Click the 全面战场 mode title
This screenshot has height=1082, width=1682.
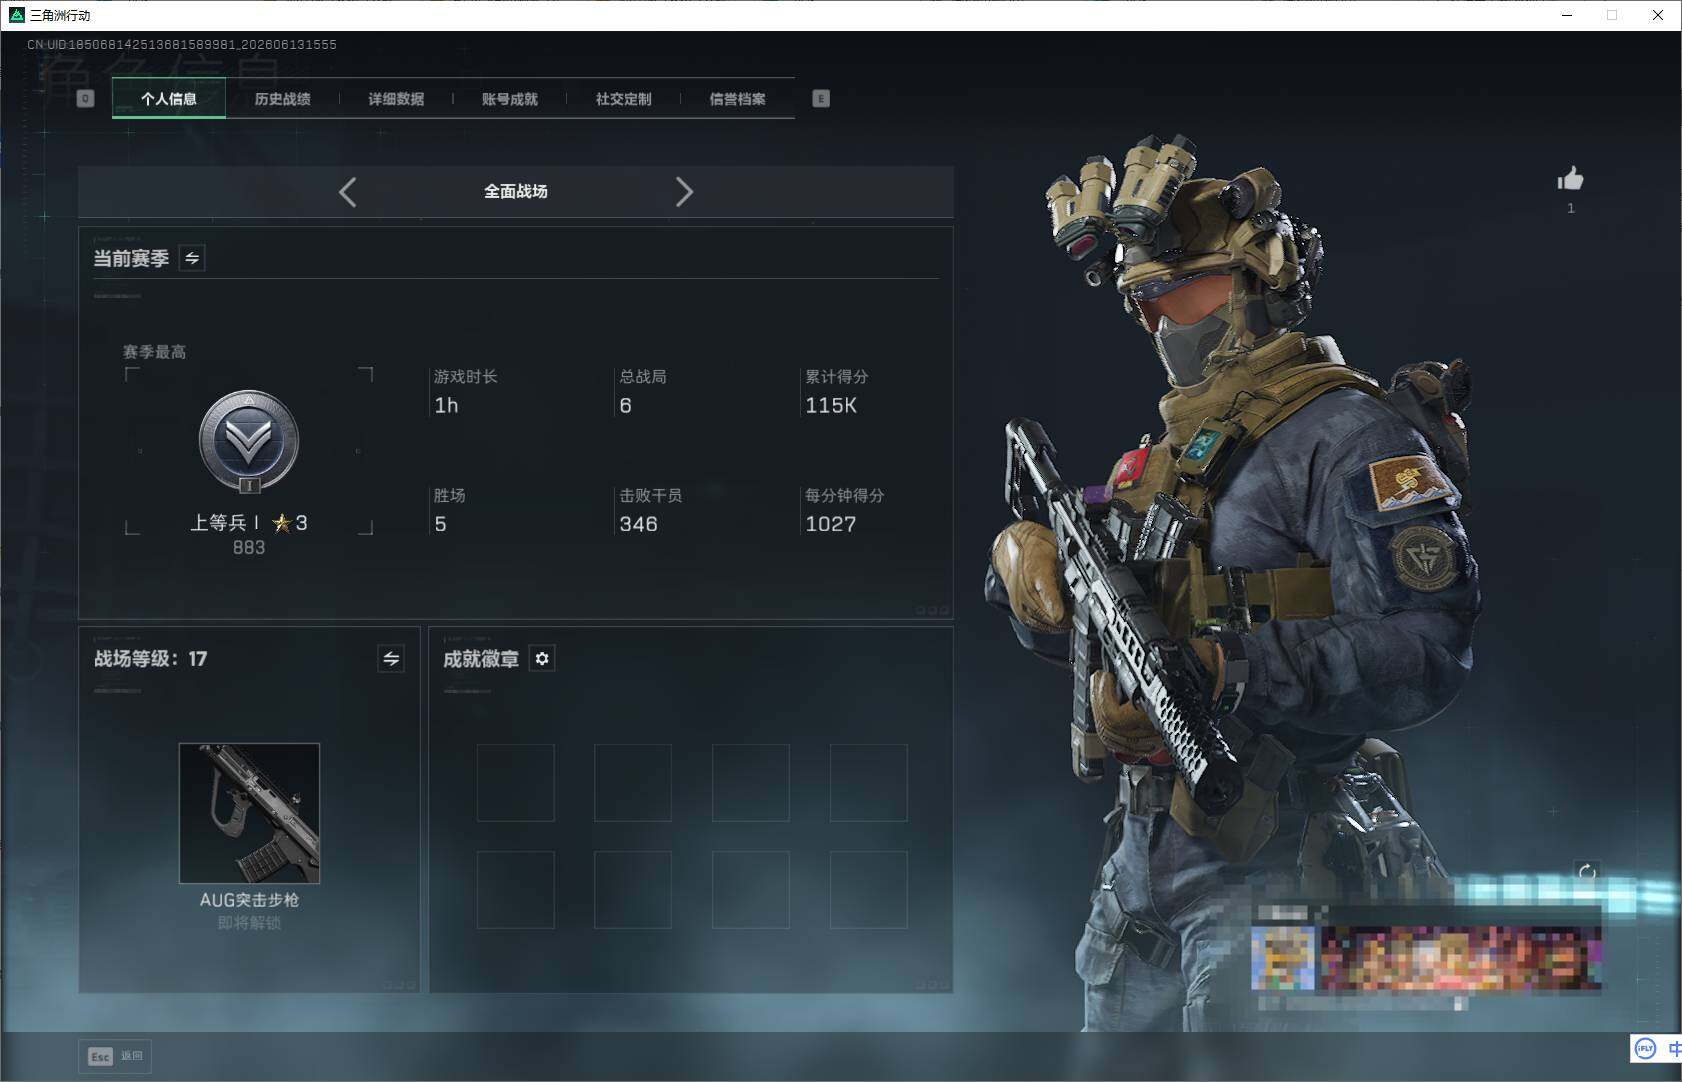(x=516, y=191)
